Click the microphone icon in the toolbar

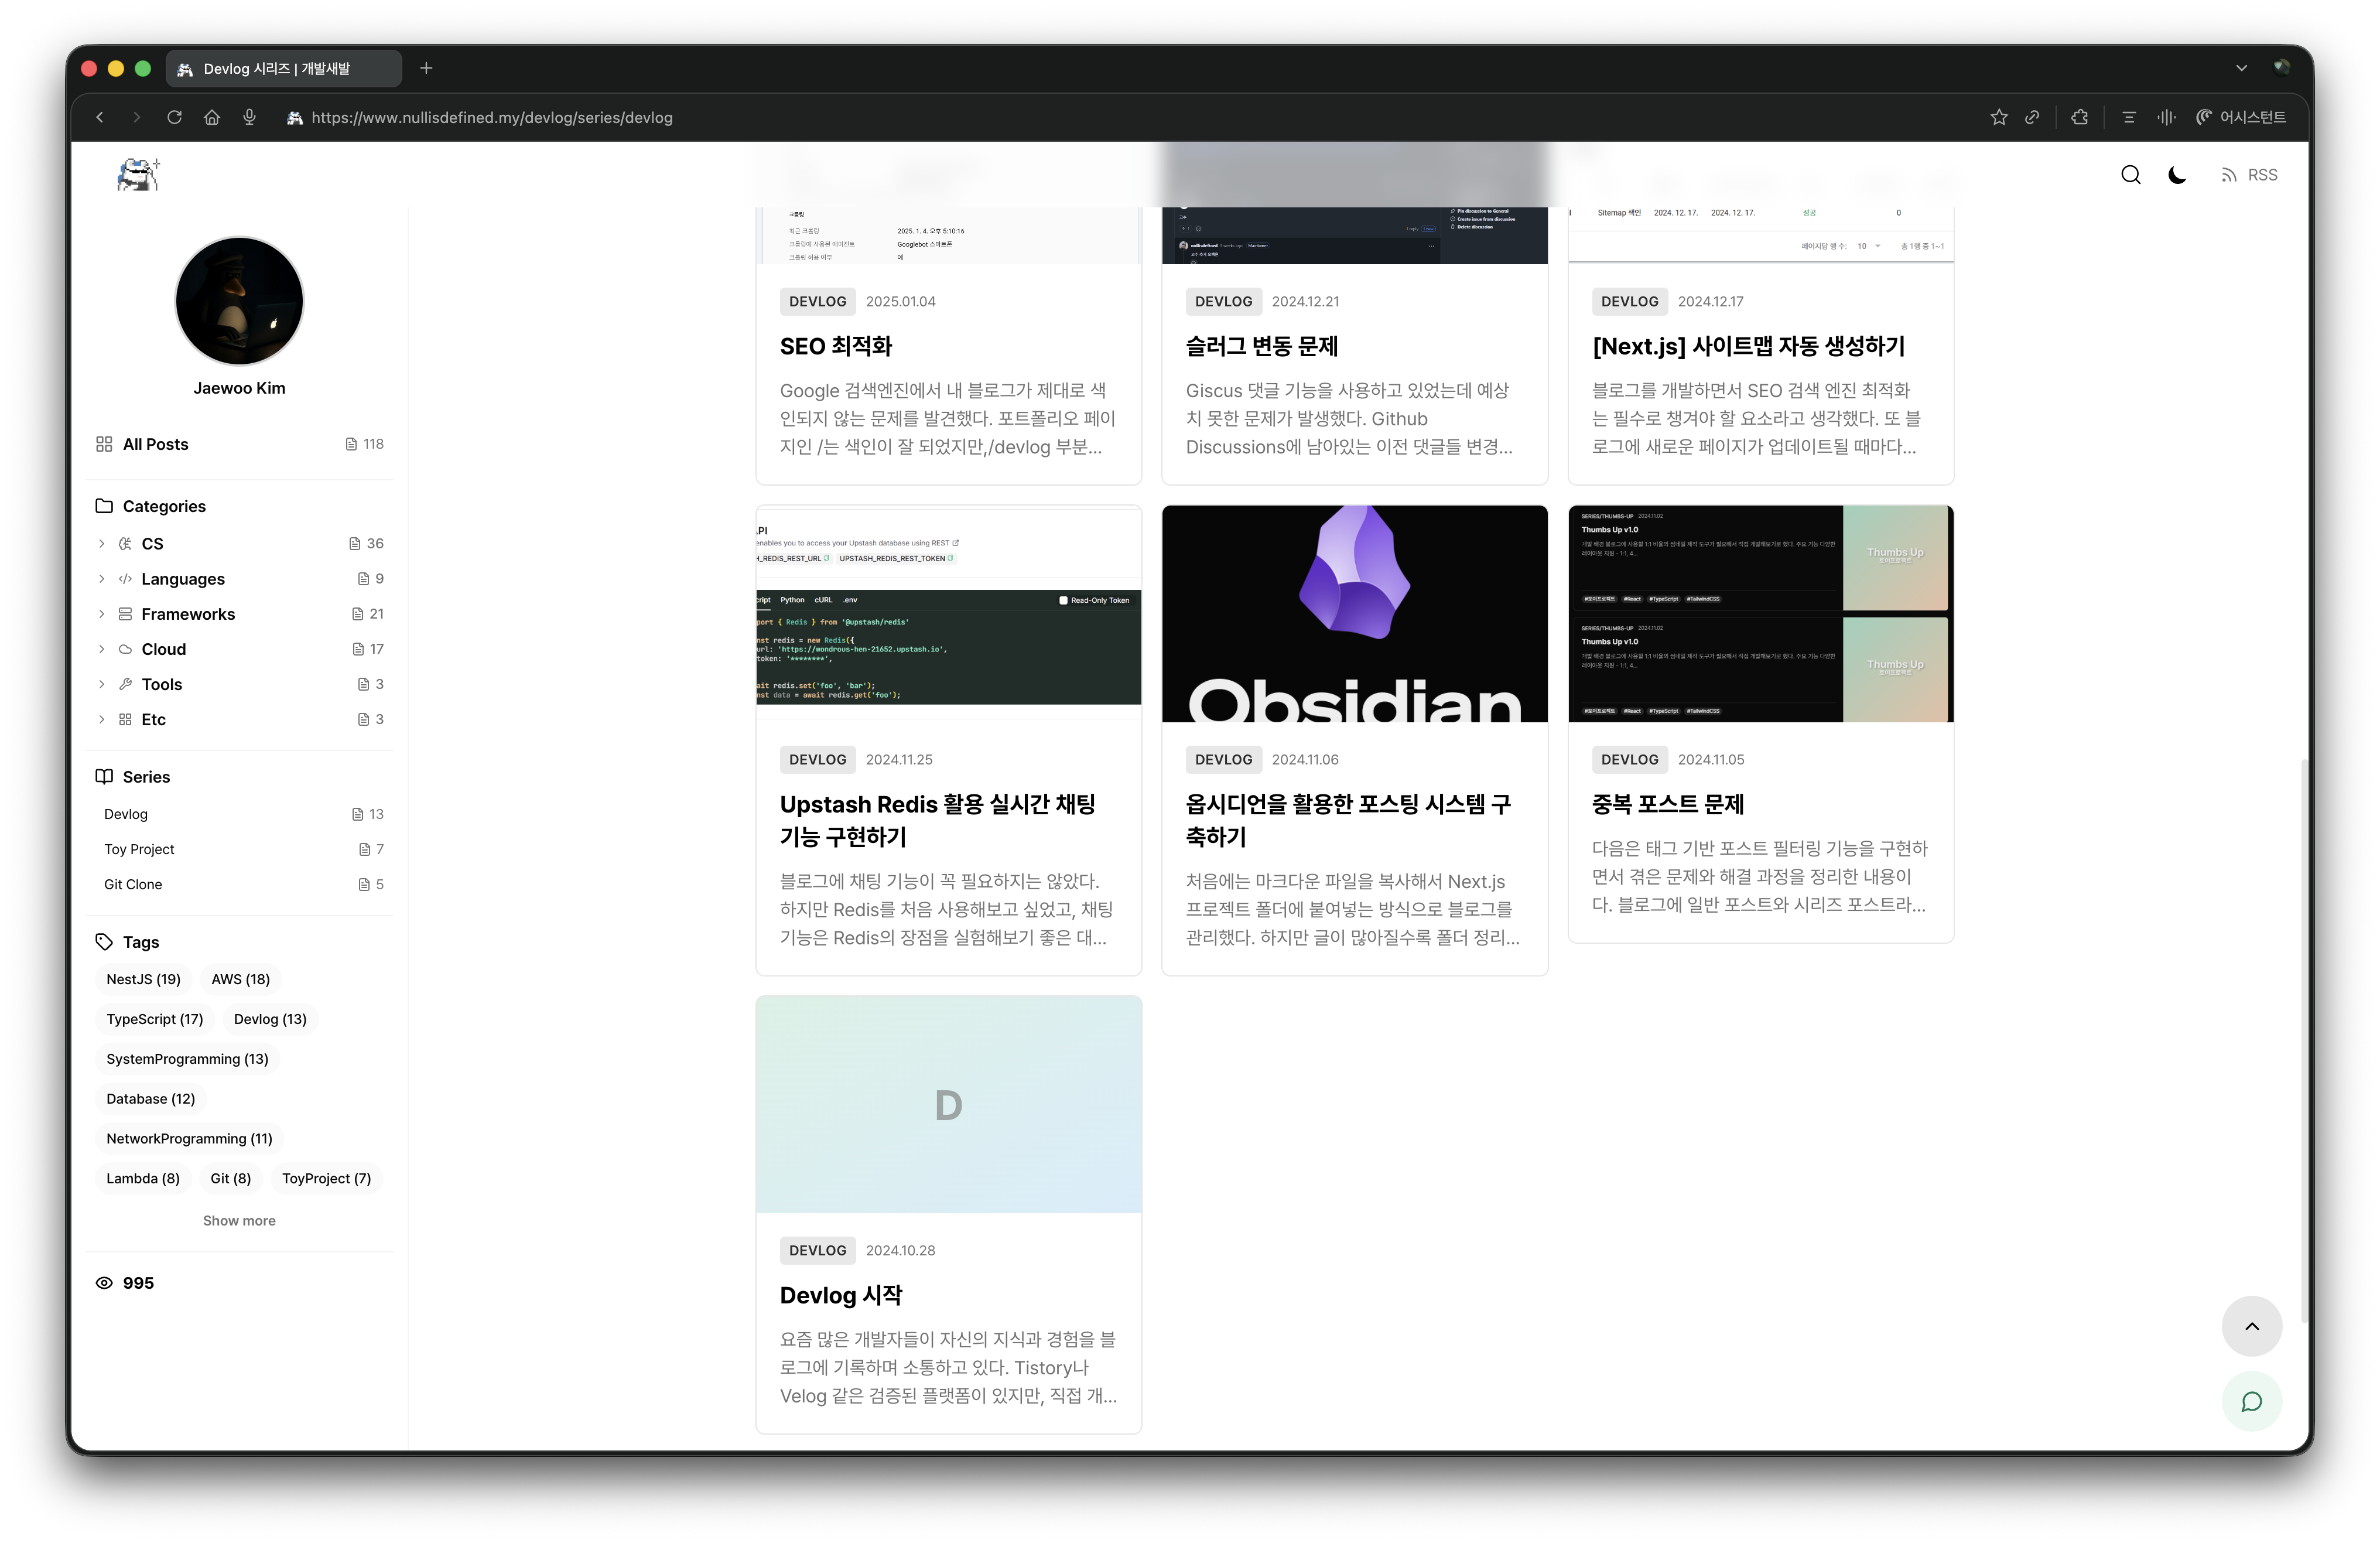[x=249, y=117]
